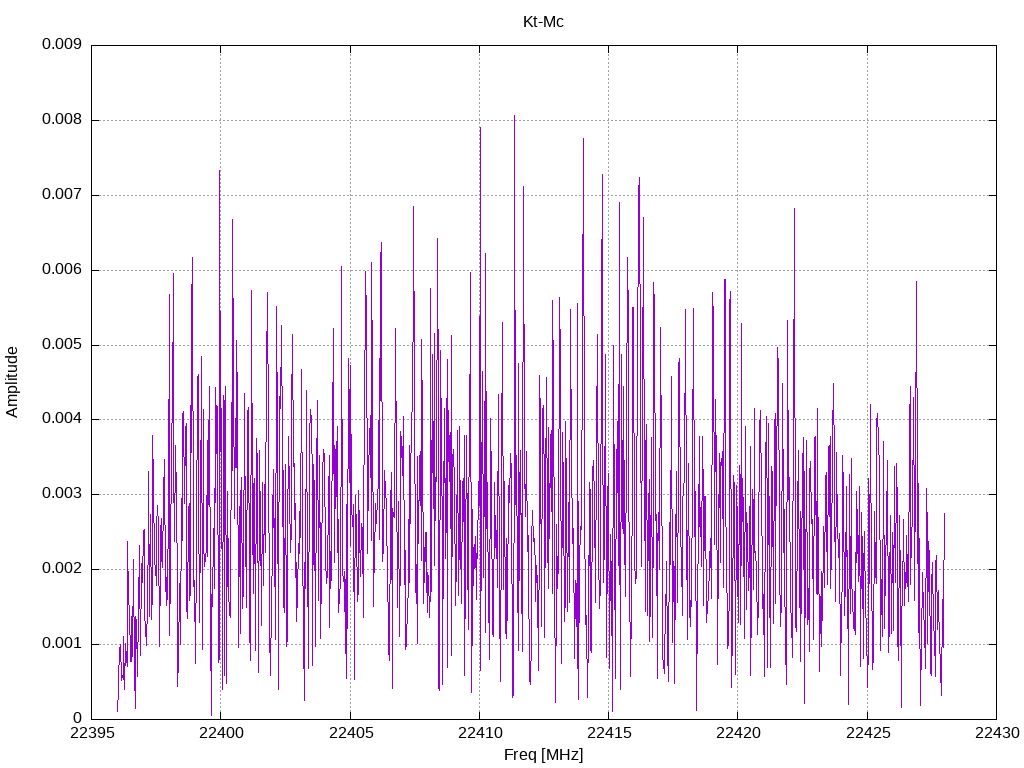This screenshot has height=768, width=1024.
Task: Click the 22410 x-axis tick label
Action: coord(480,733)
